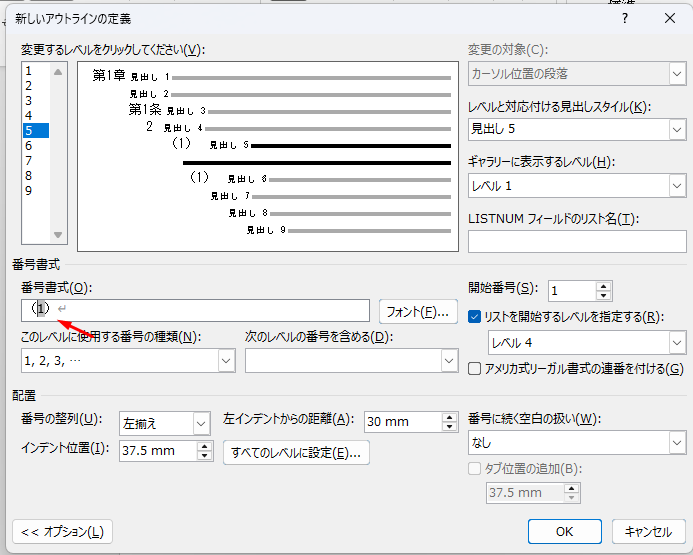Decrease the start number with down arrow
Image resolution: width=693 pixels, height=555 pixels.
coord(603,296)
